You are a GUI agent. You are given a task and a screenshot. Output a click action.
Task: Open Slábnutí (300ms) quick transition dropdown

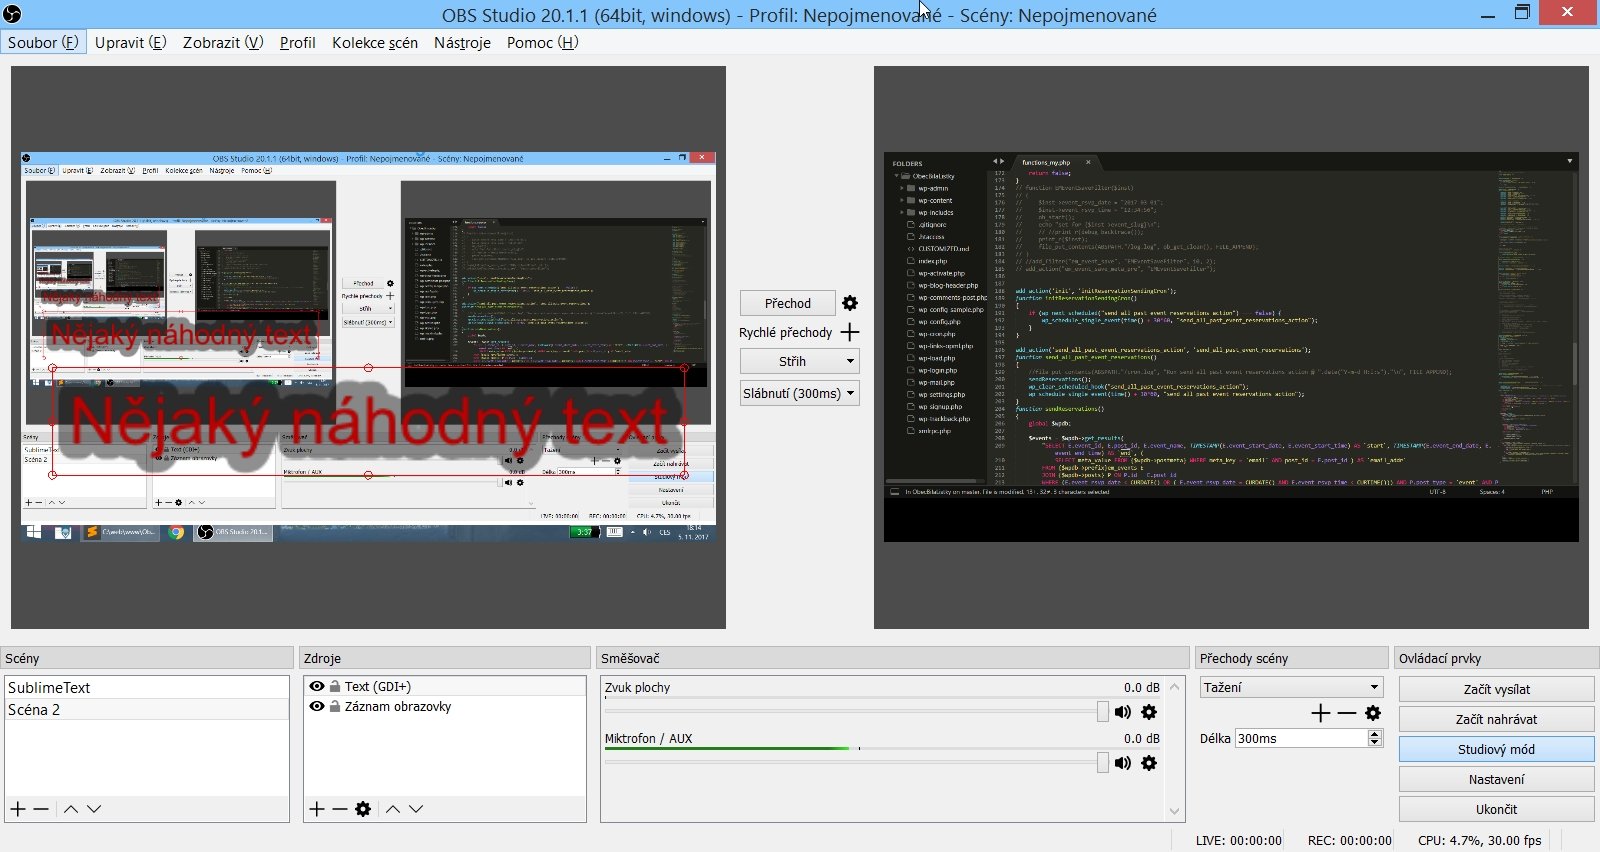click(x=799, y=393)
